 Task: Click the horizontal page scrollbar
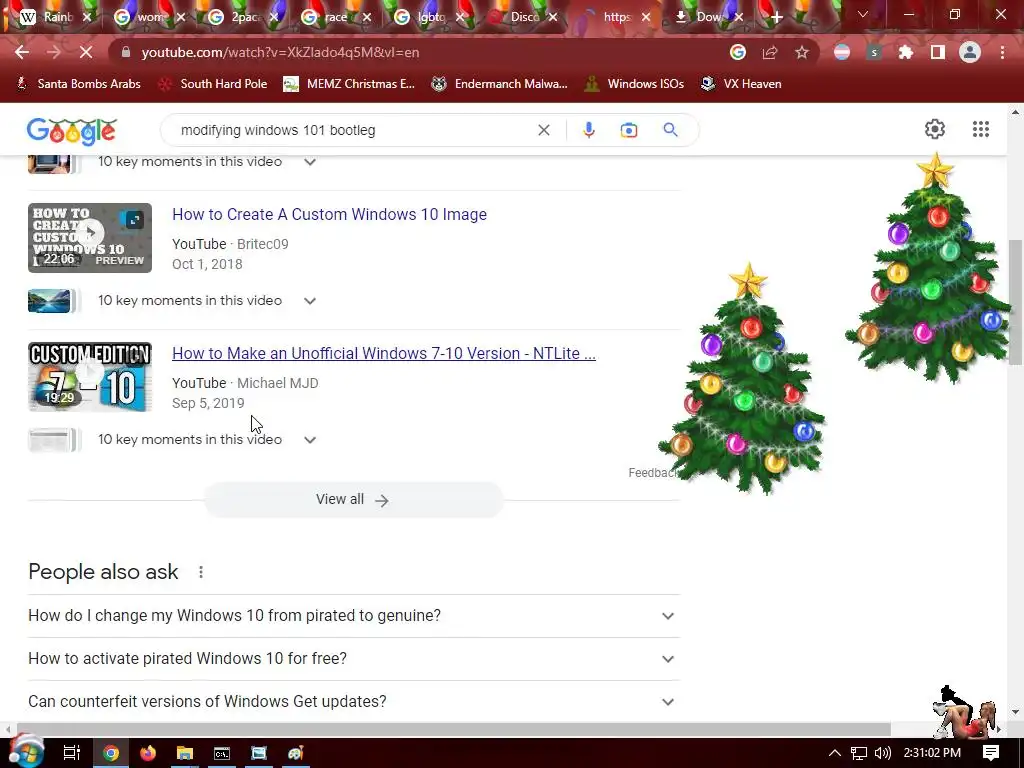click(x=454, y=729)
